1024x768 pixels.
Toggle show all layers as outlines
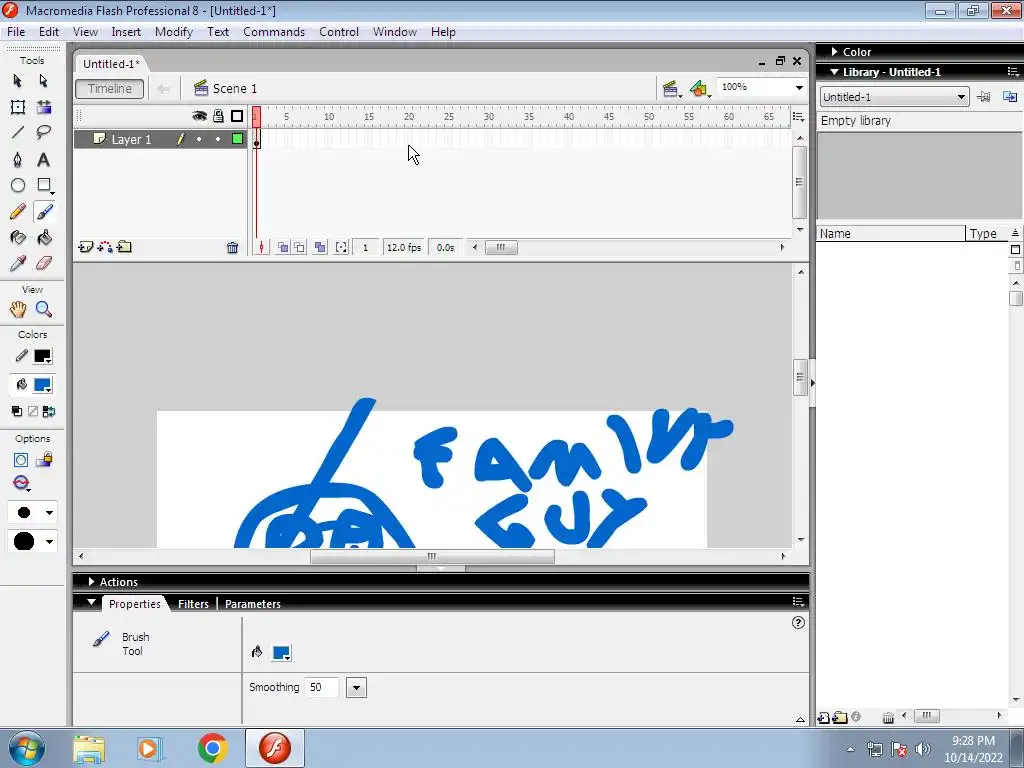point(237,116)
